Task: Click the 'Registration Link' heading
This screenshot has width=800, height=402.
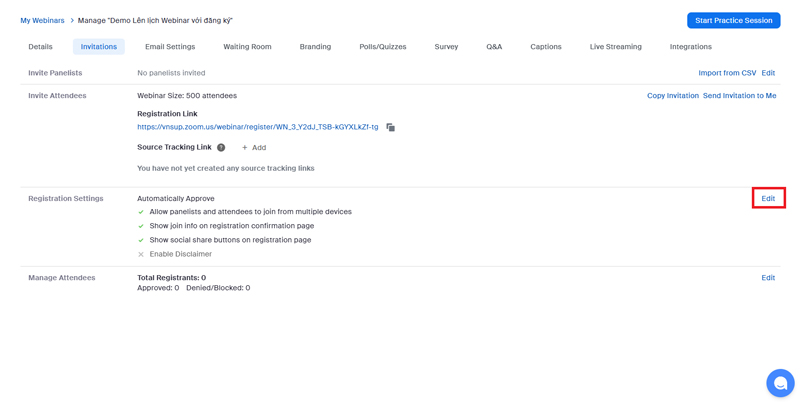Action: [167, 114]
